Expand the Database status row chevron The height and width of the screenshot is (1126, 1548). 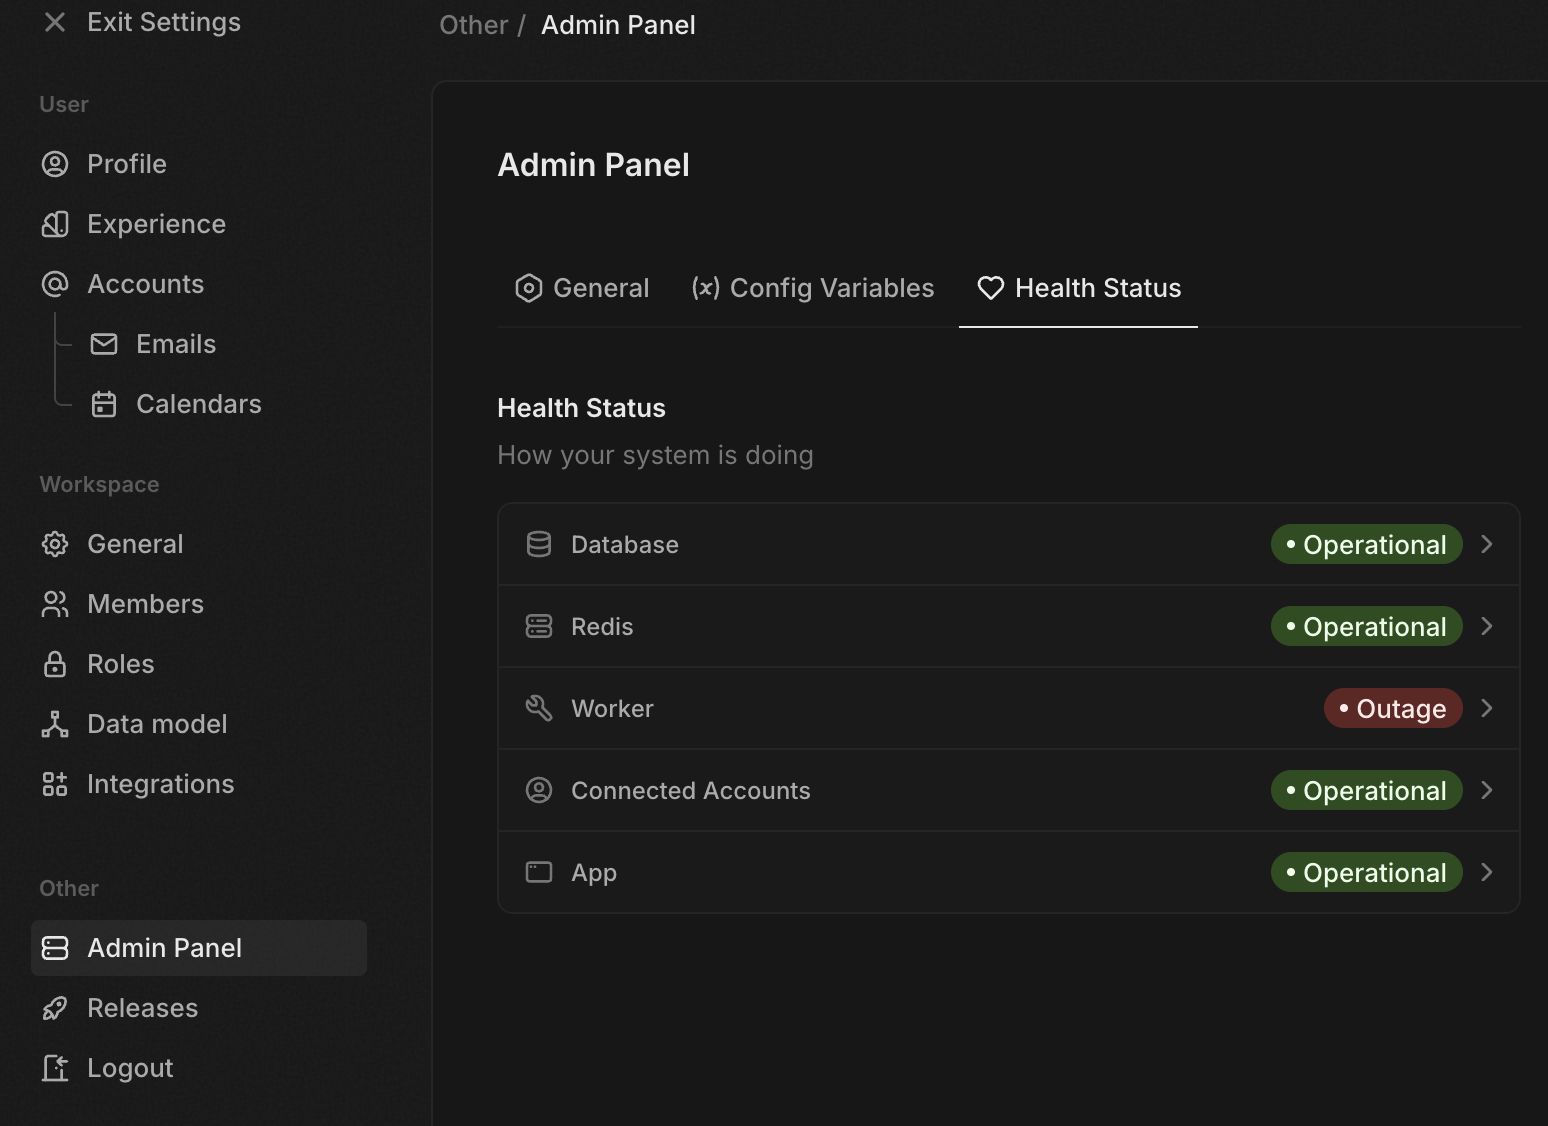(x=1487, y=544)
